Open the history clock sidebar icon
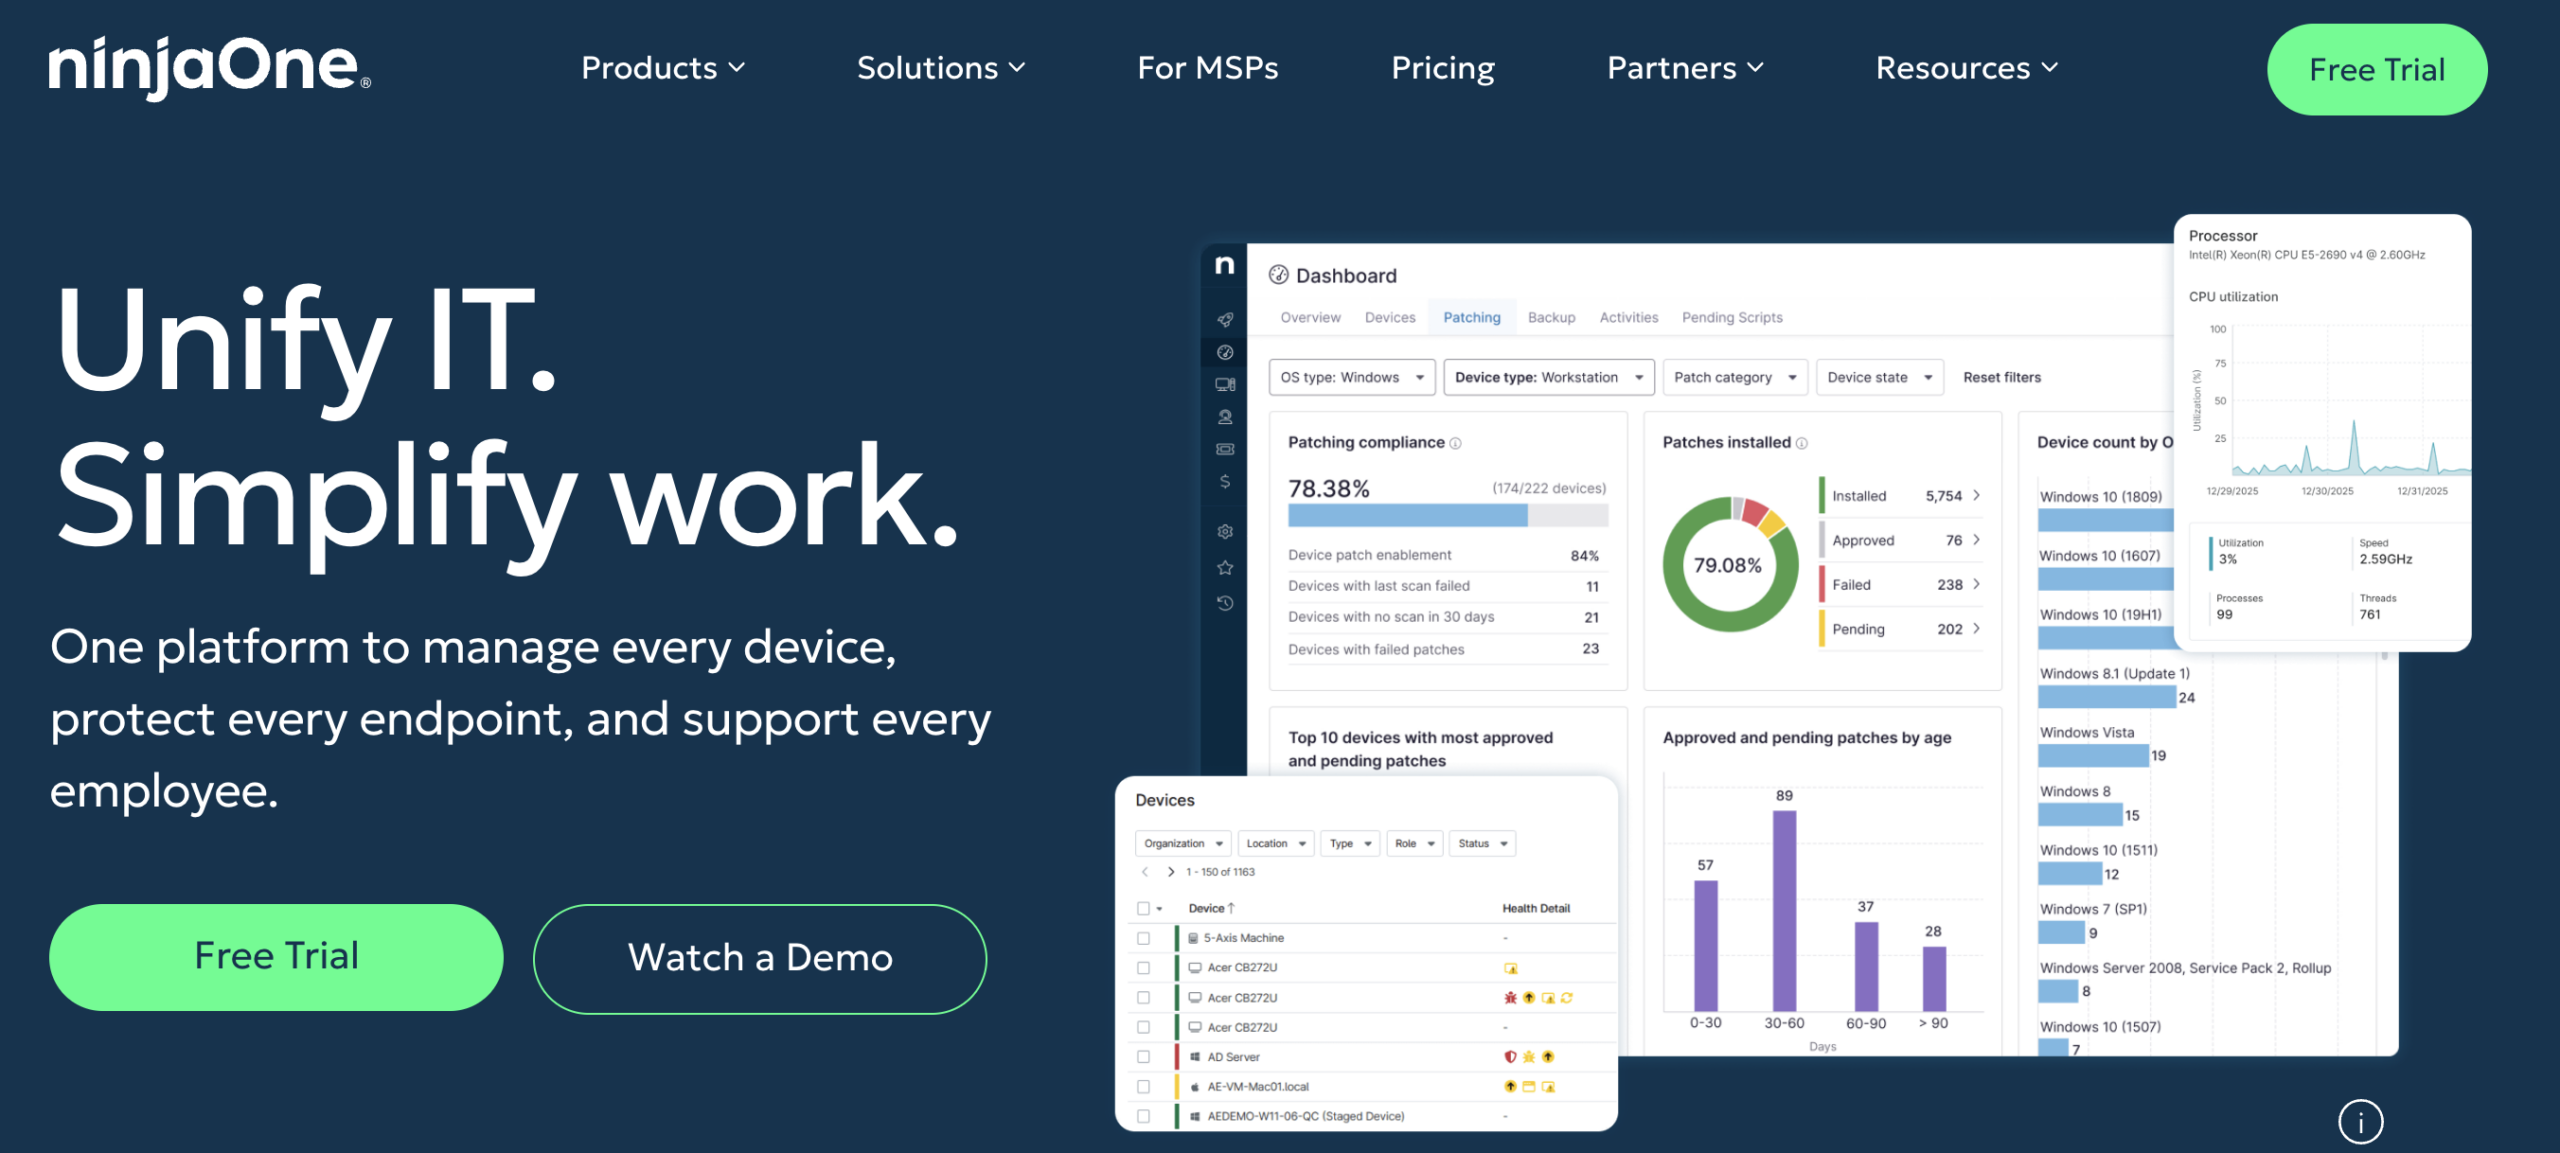This screenshot has width=2560, height=1153. [x=1224, y=603]
